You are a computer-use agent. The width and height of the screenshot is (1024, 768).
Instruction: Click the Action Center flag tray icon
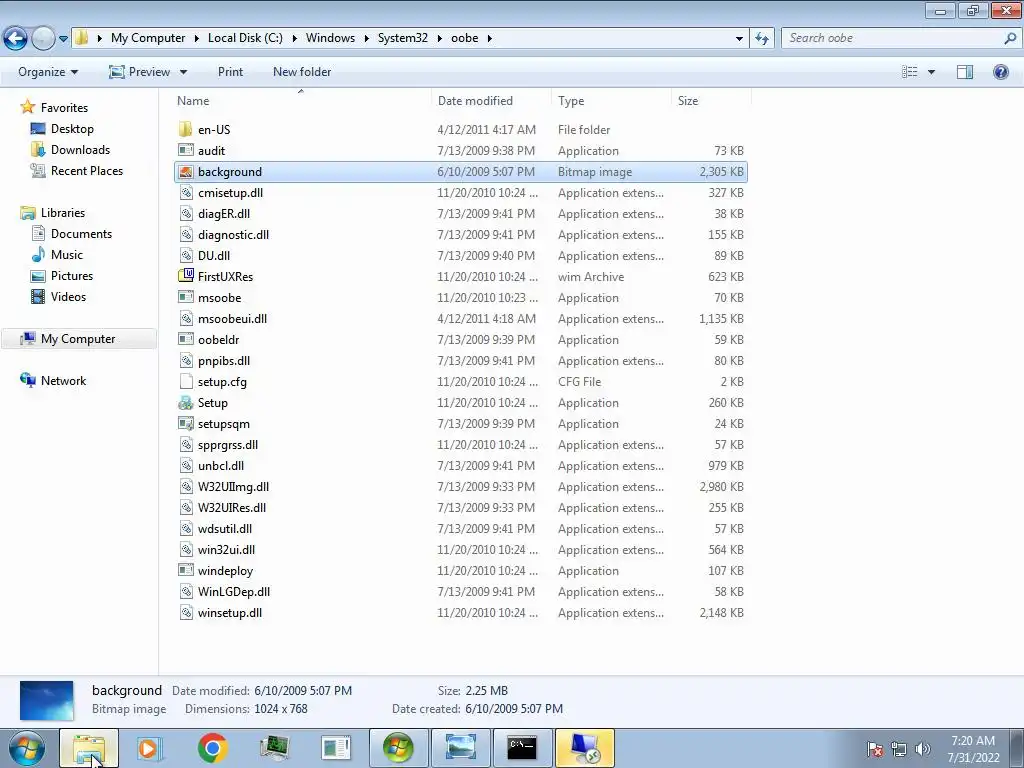point(875,749)
